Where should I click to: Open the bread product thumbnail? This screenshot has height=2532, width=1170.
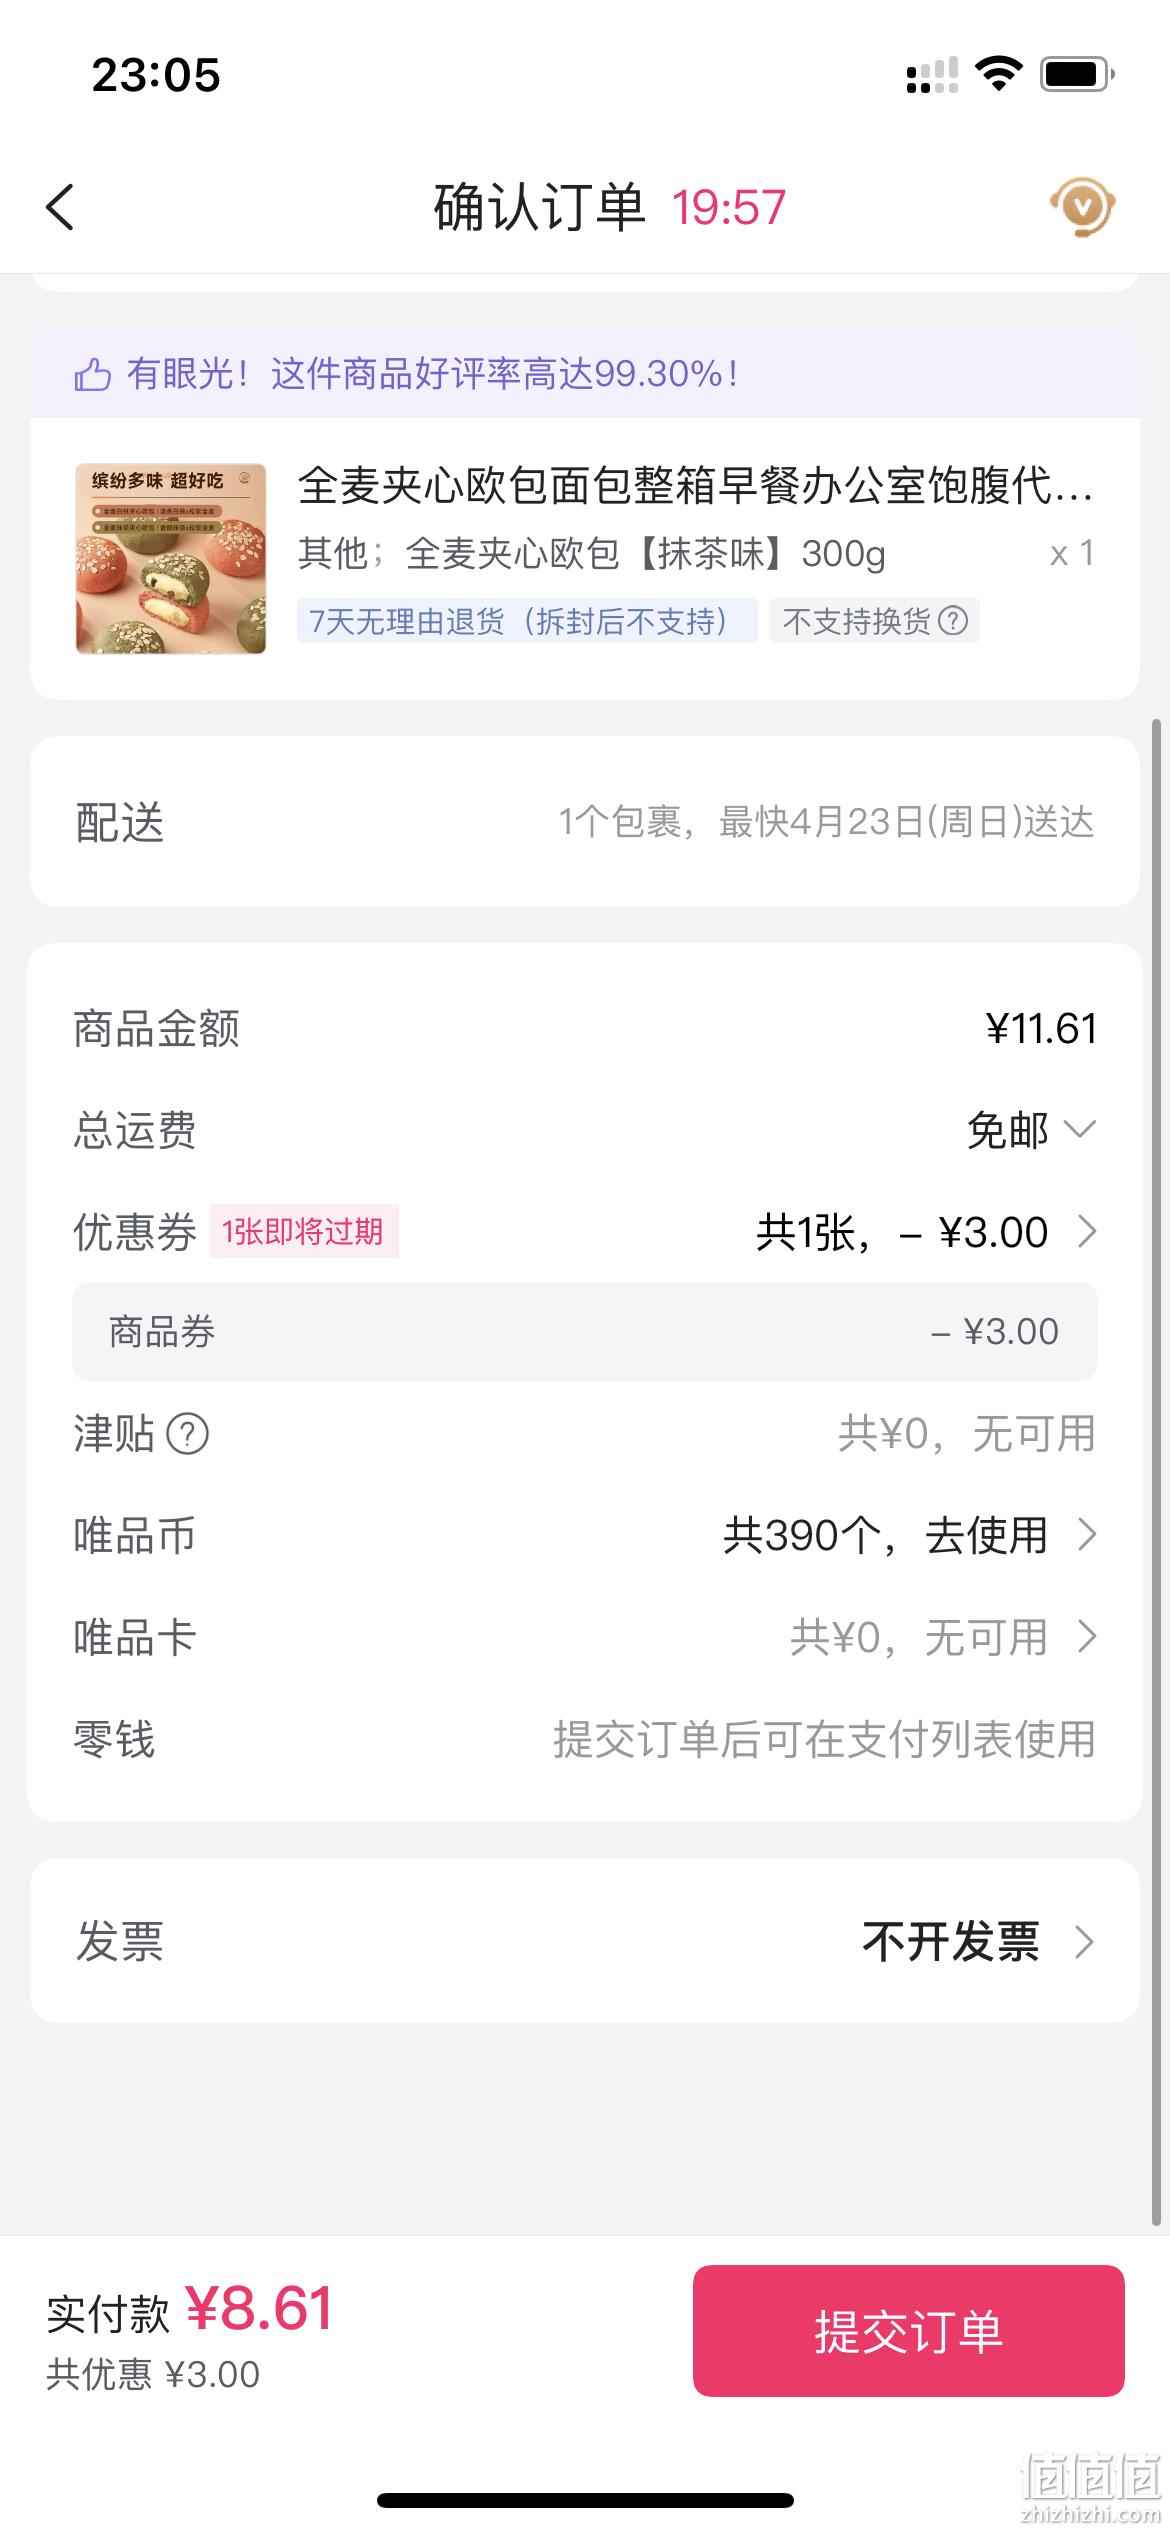tap(171, 558)
